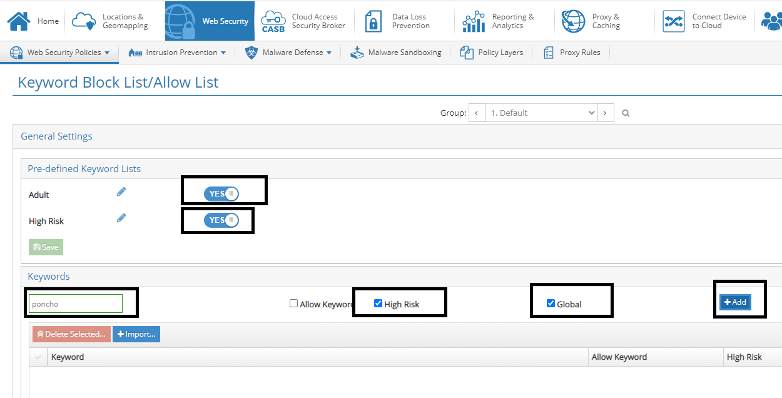
Task: Click the Policy Layers icon
Action: point(466,52)
